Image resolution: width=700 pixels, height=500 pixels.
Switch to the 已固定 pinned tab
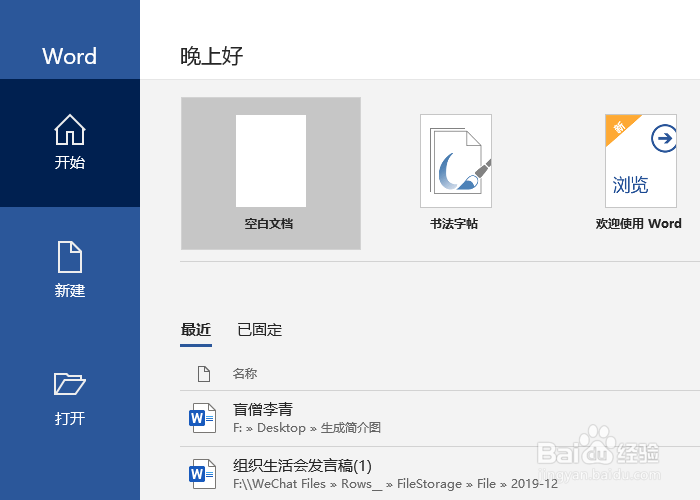[x=259, y=330]
